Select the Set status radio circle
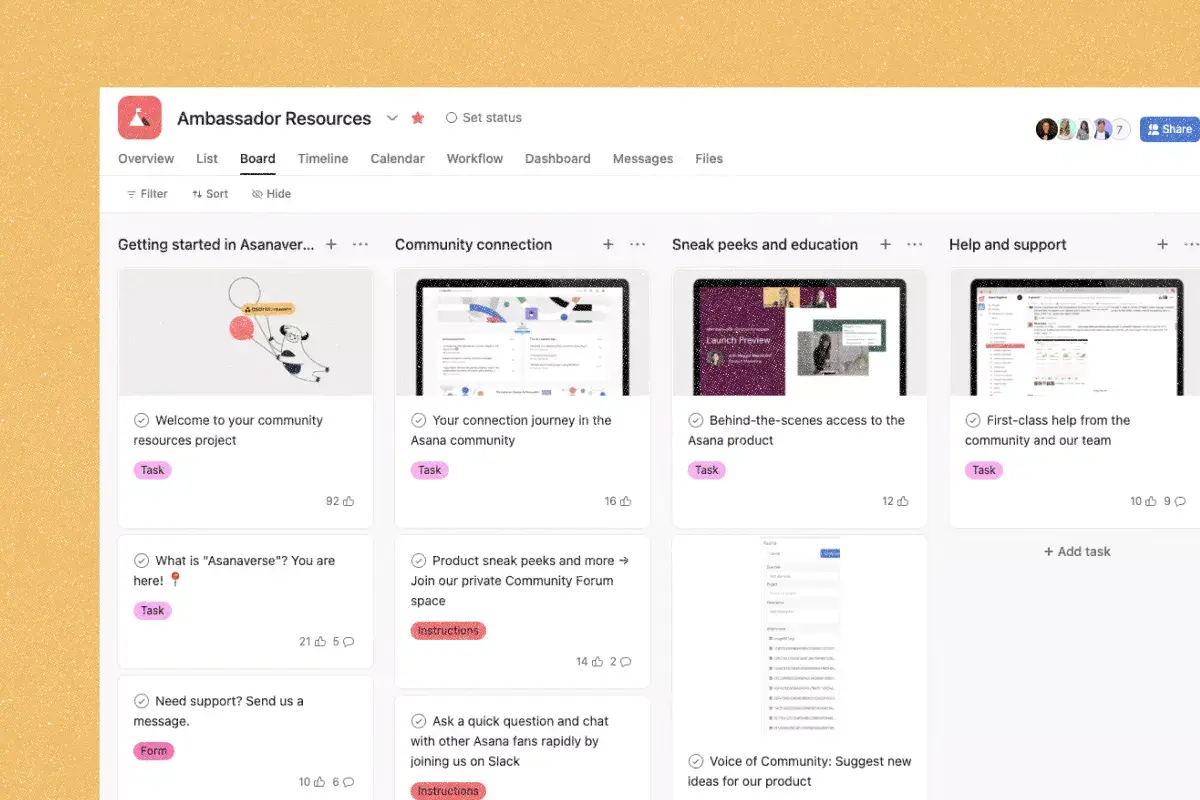1200x800 pixels. point(451,117)
